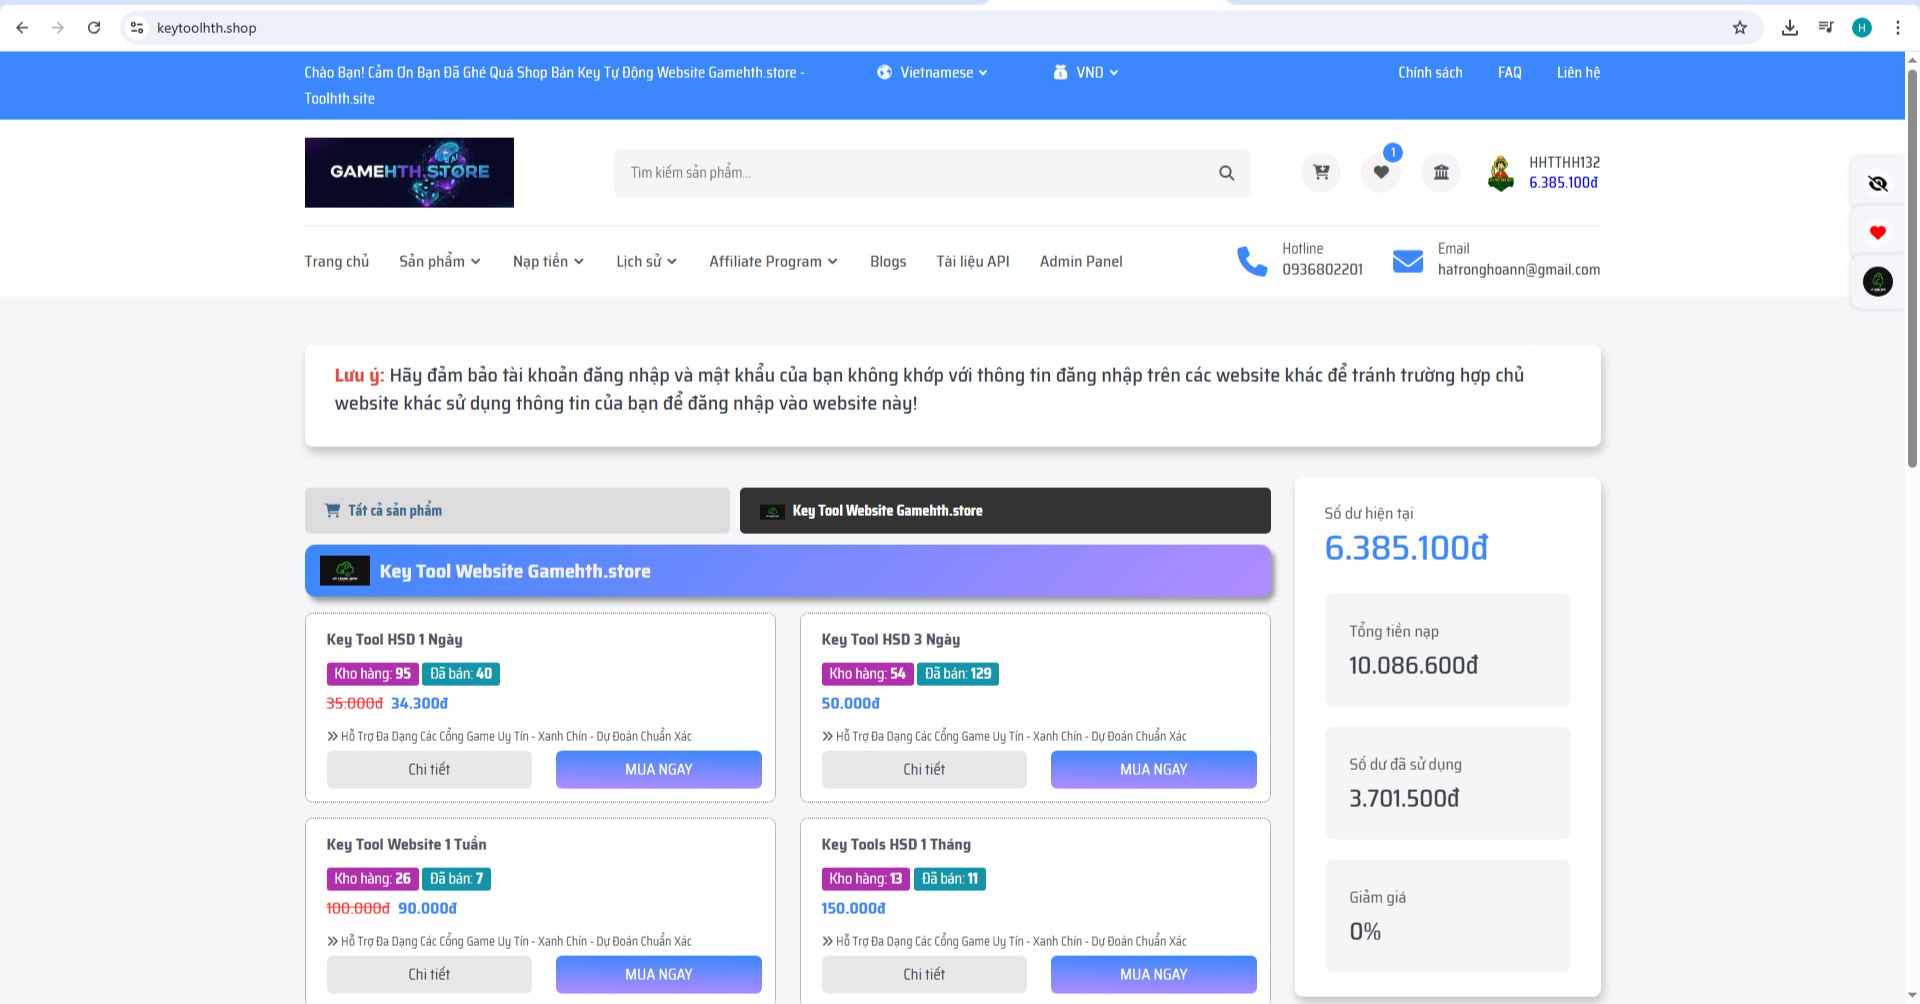Select the Key Tool Website Gamehth.store tab

[x=1005, y=510]
